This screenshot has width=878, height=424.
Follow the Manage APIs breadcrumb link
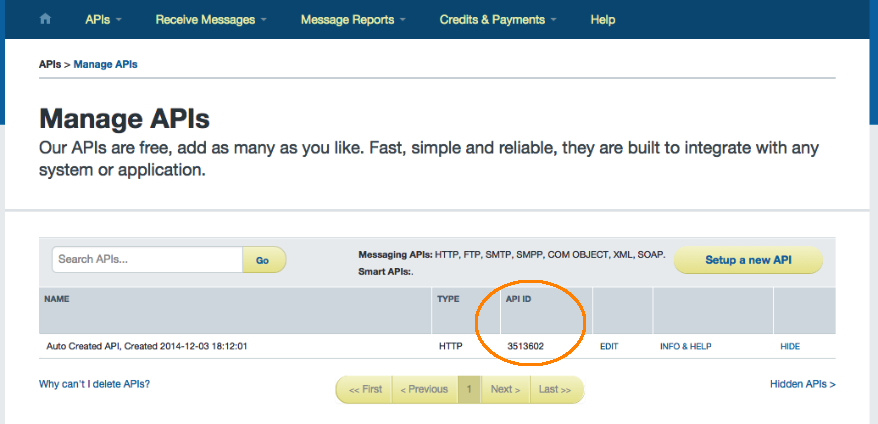click(105, 64)
